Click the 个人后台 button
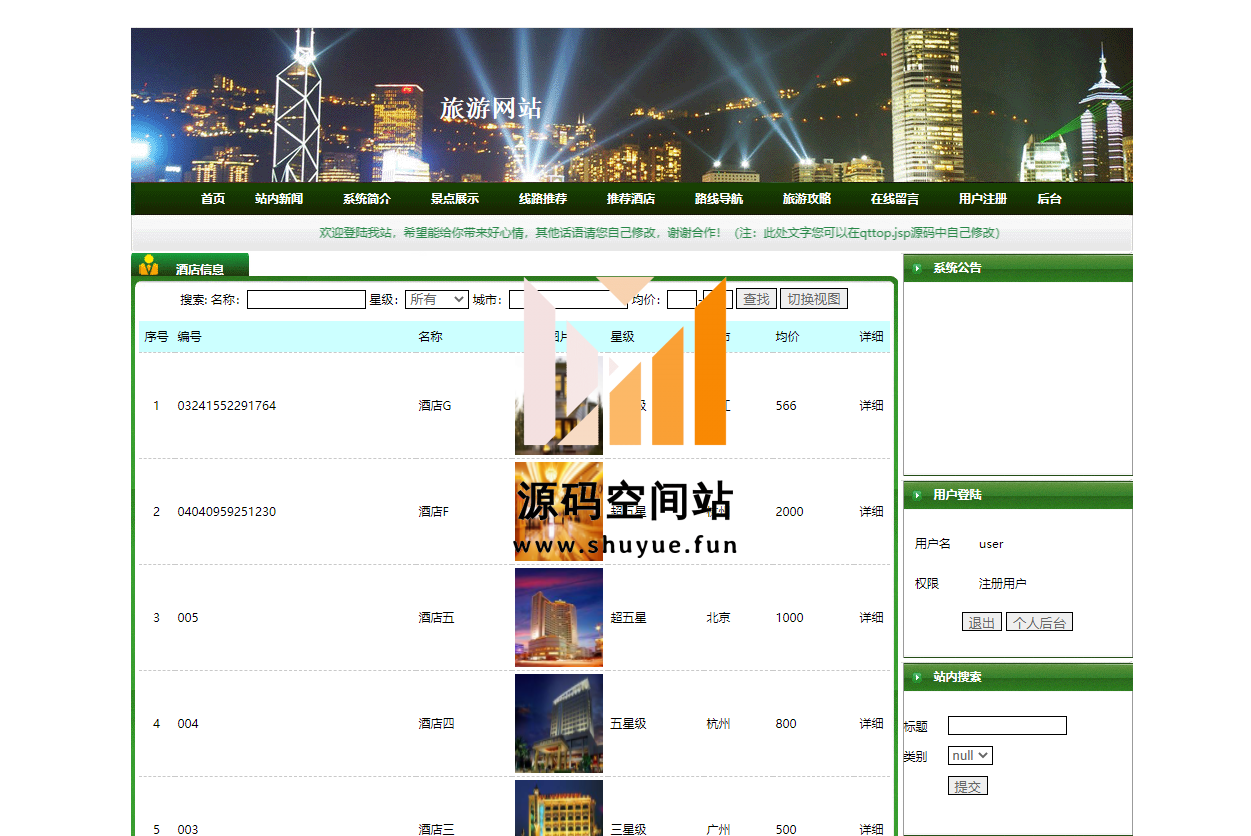Screen dimensions: 1251x836 pos(1039,622)
